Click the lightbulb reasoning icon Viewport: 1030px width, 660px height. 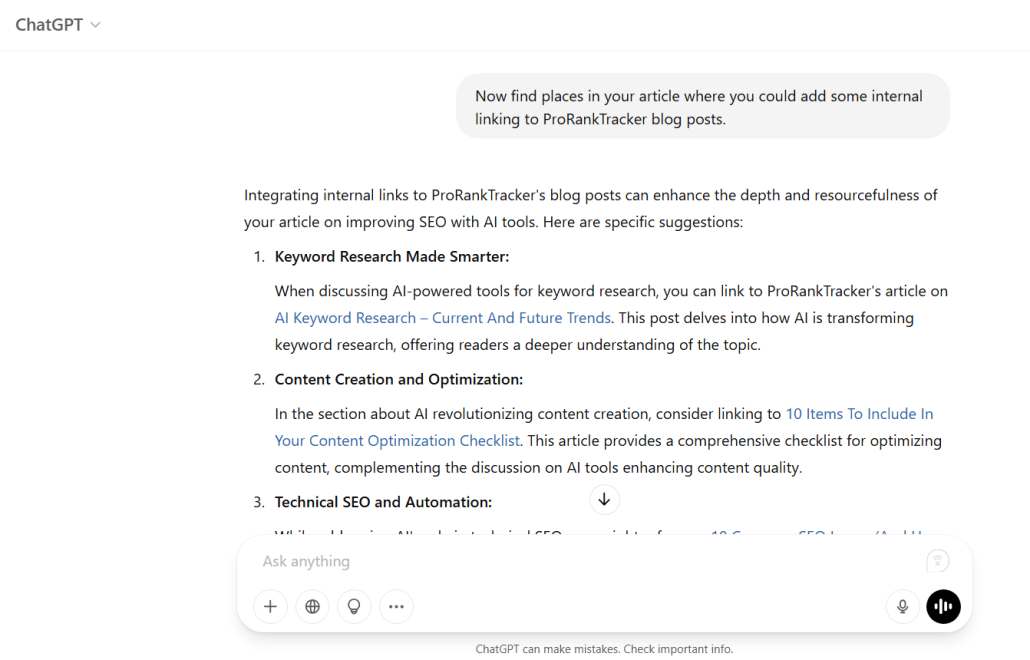pyautogui.click(x=354, y=606)
